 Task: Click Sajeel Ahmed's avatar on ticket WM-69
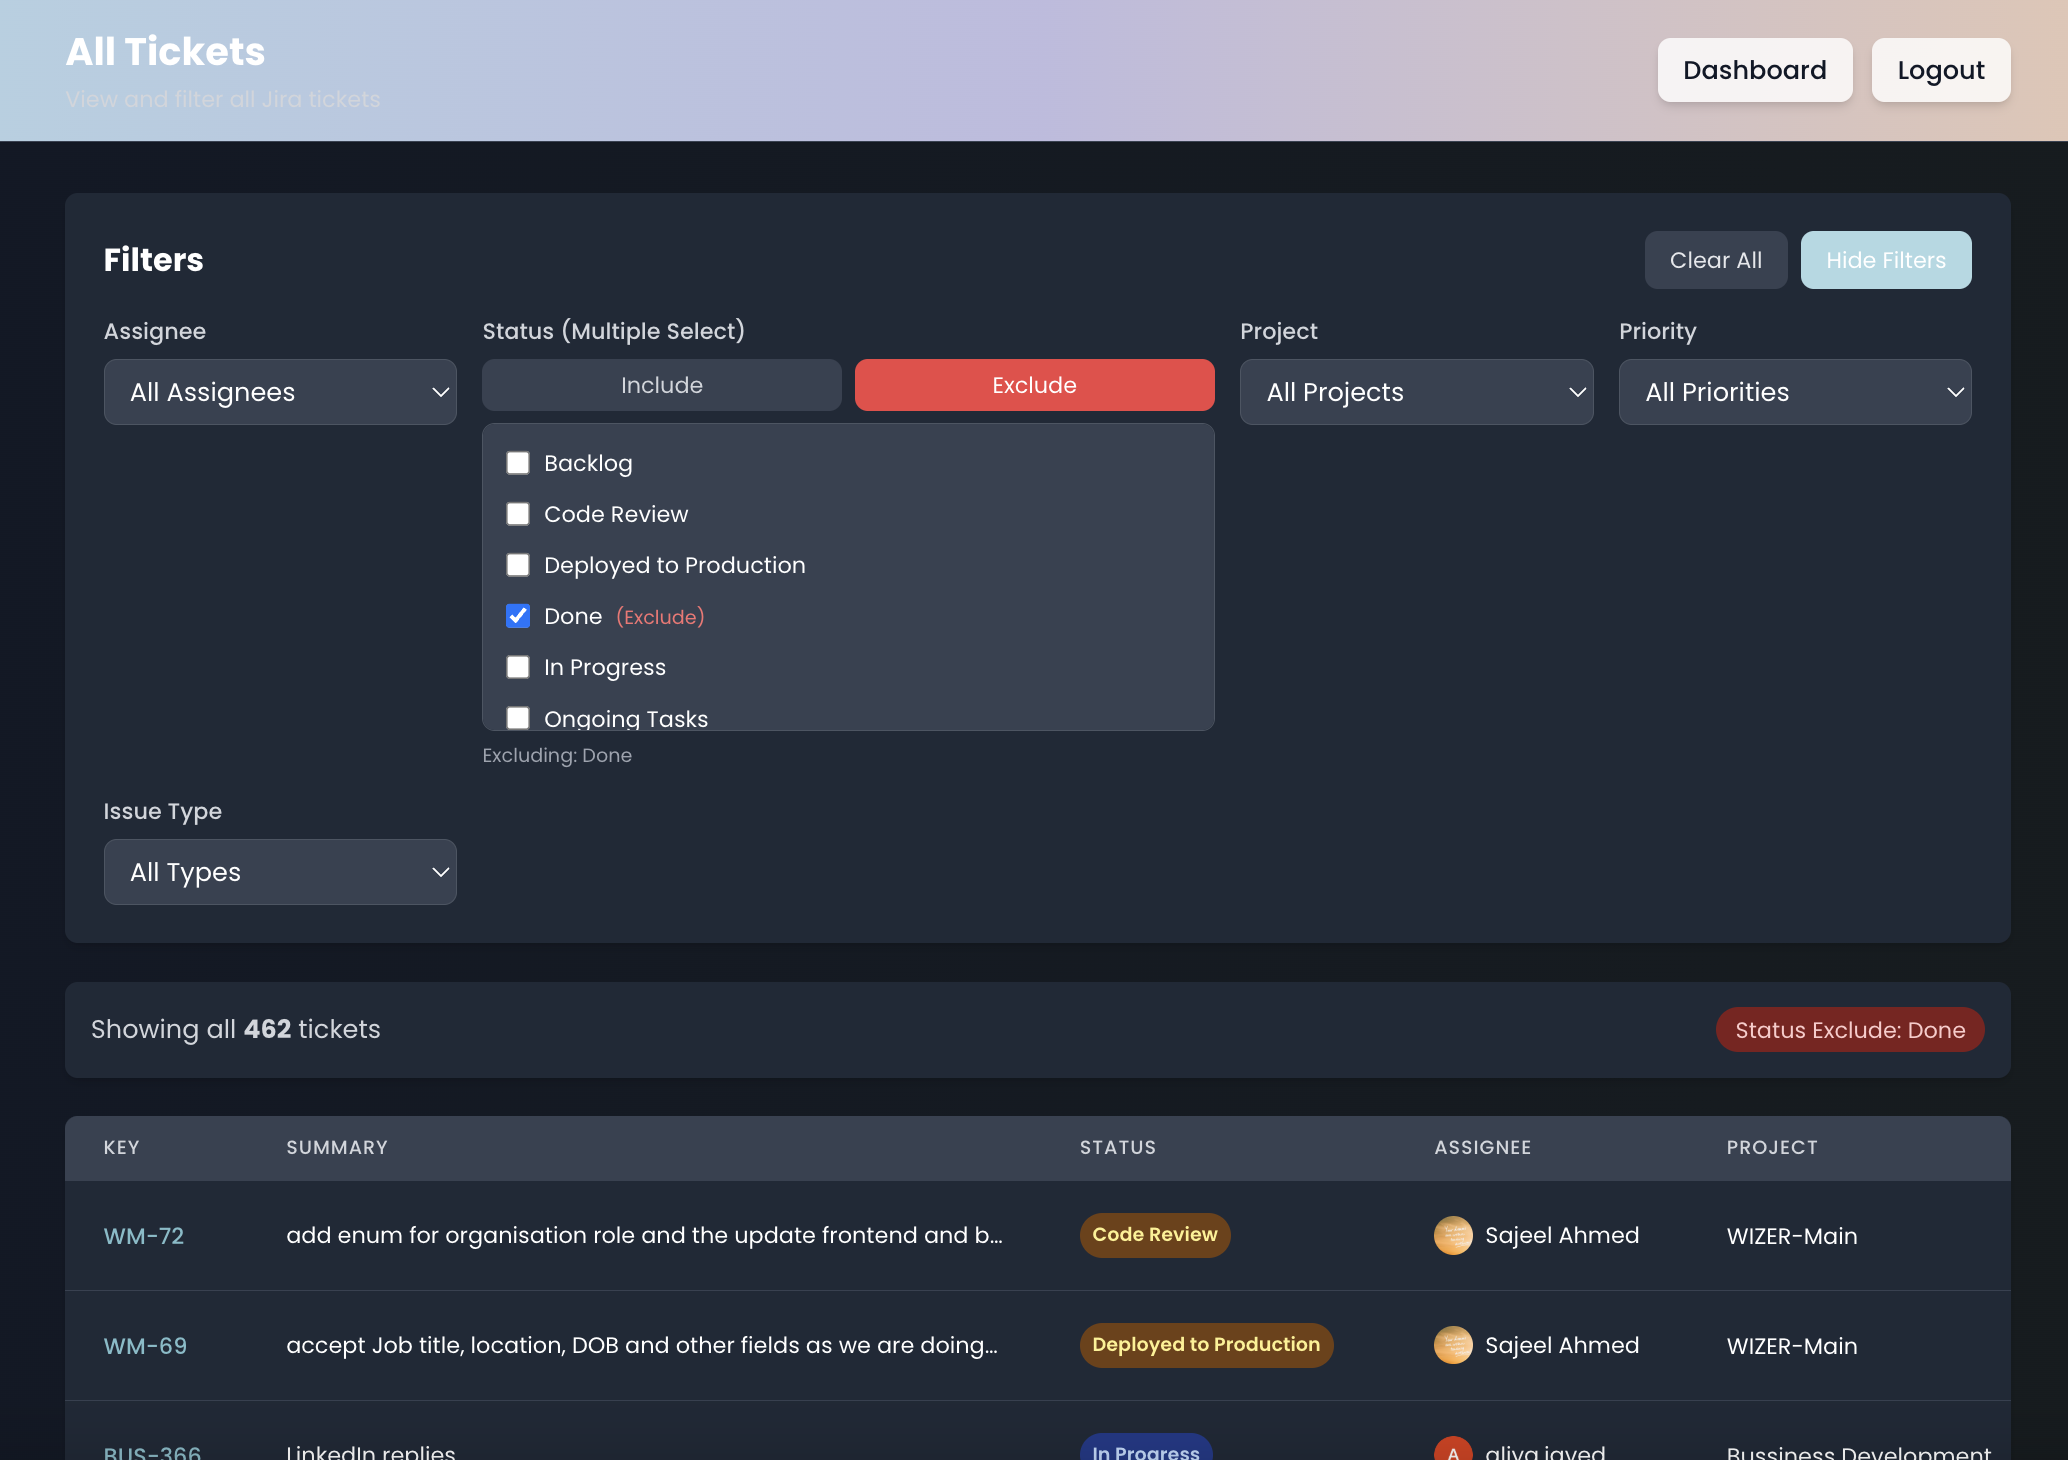tap(1453, 1345)
